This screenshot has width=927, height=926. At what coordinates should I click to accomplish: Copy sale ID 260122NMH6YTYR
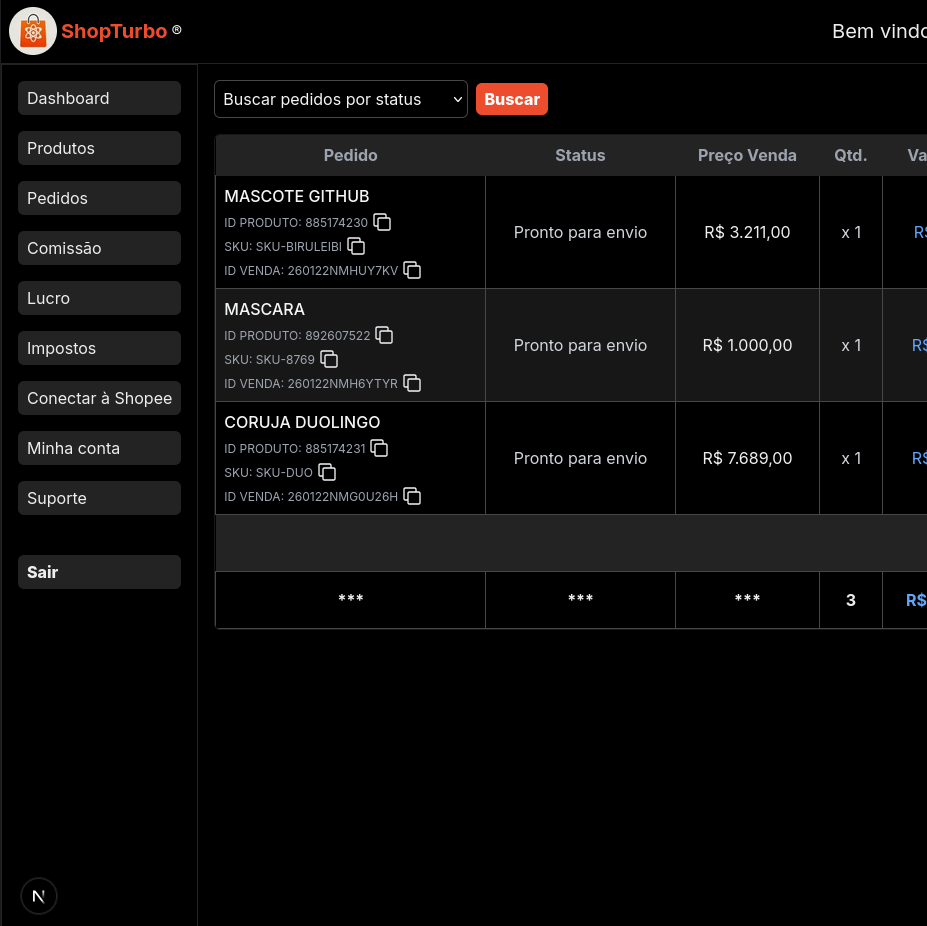(412, 383)
